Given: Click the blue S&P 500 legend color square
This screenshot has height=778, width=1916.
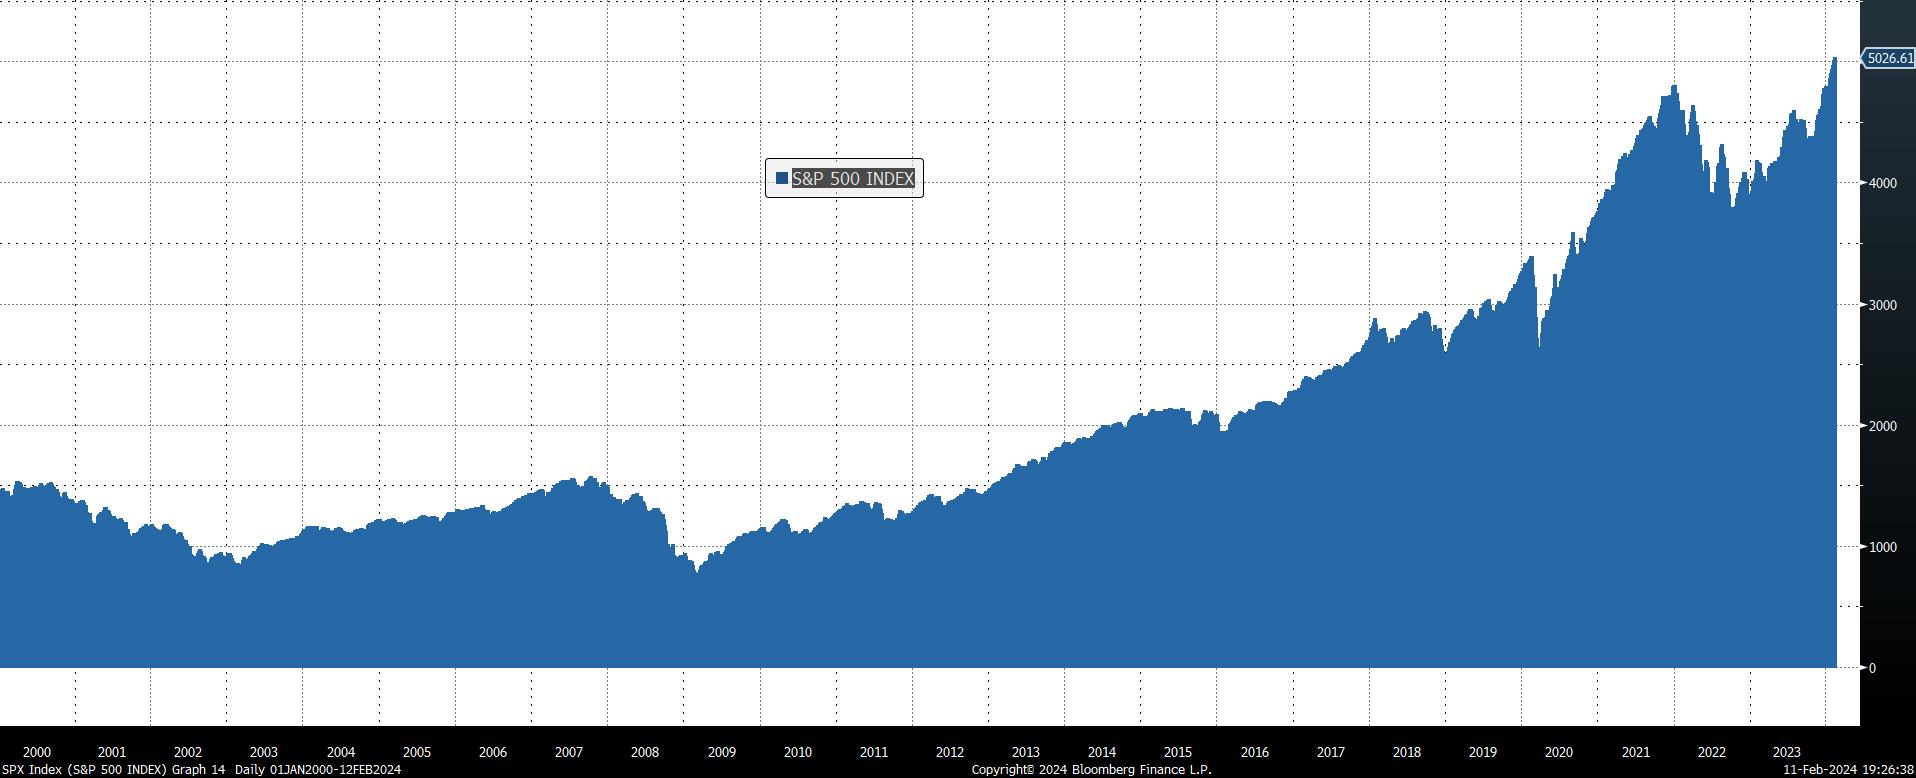Looking at the screenshot, I should point(782,178).
